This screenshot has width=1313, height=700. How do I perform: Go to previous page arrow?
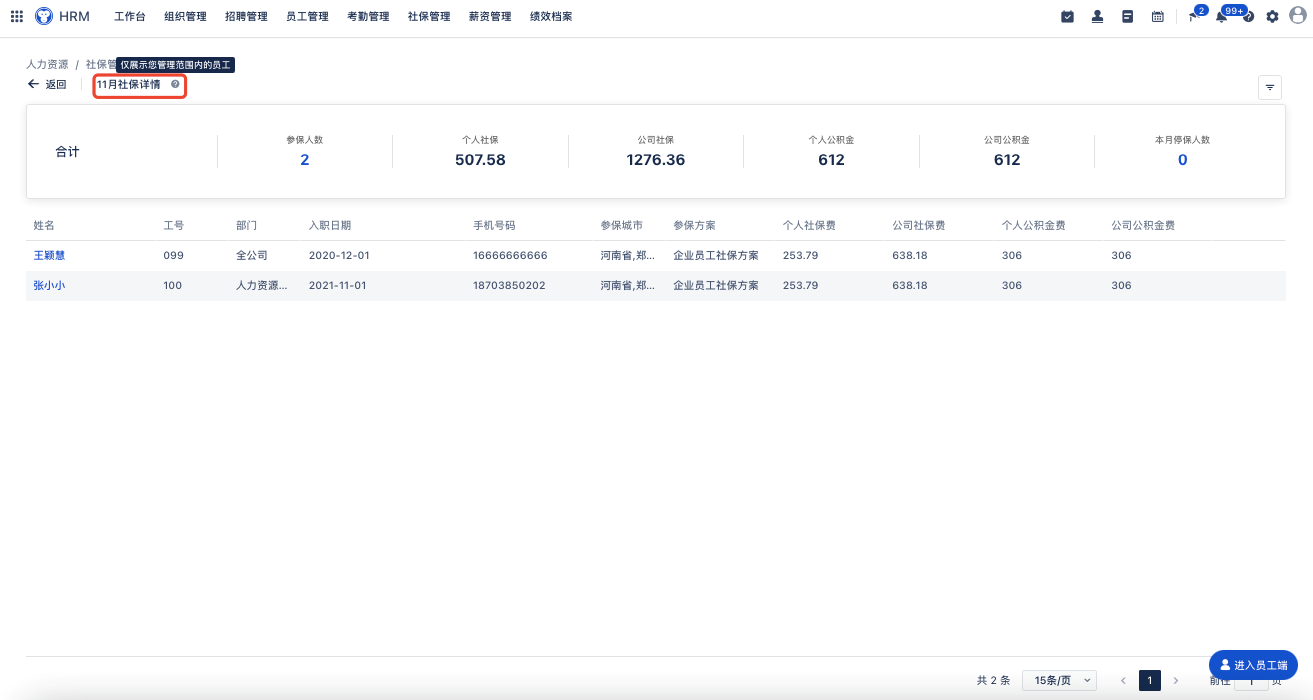click(1123, 680)
